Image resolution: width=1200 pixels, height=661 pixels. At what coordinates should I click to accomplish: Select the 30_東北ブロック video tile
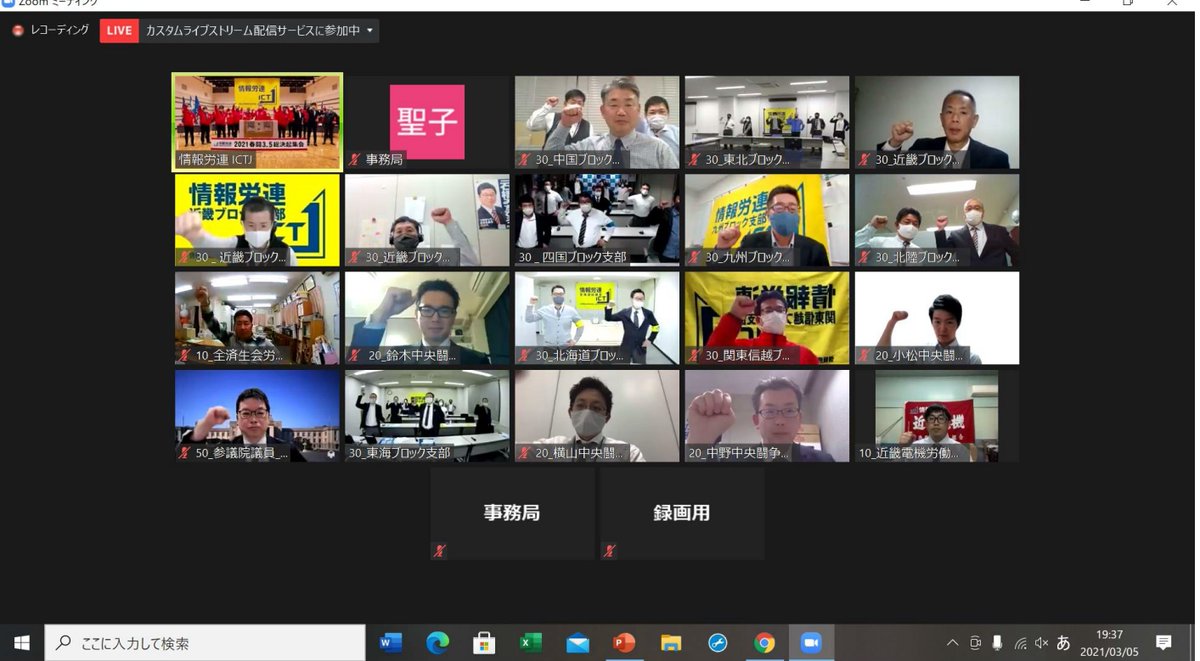[767, 122]
